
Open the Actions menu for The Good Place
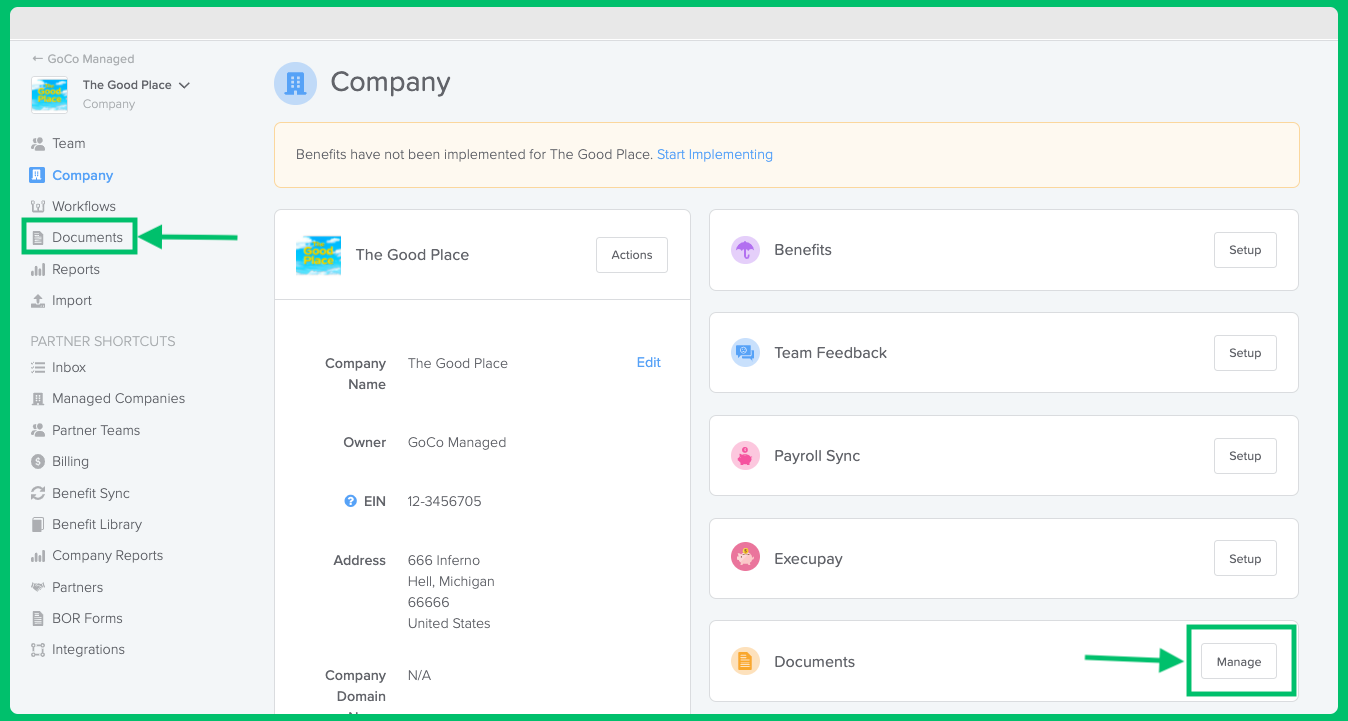pyautogui.click(x=631, y=255)
